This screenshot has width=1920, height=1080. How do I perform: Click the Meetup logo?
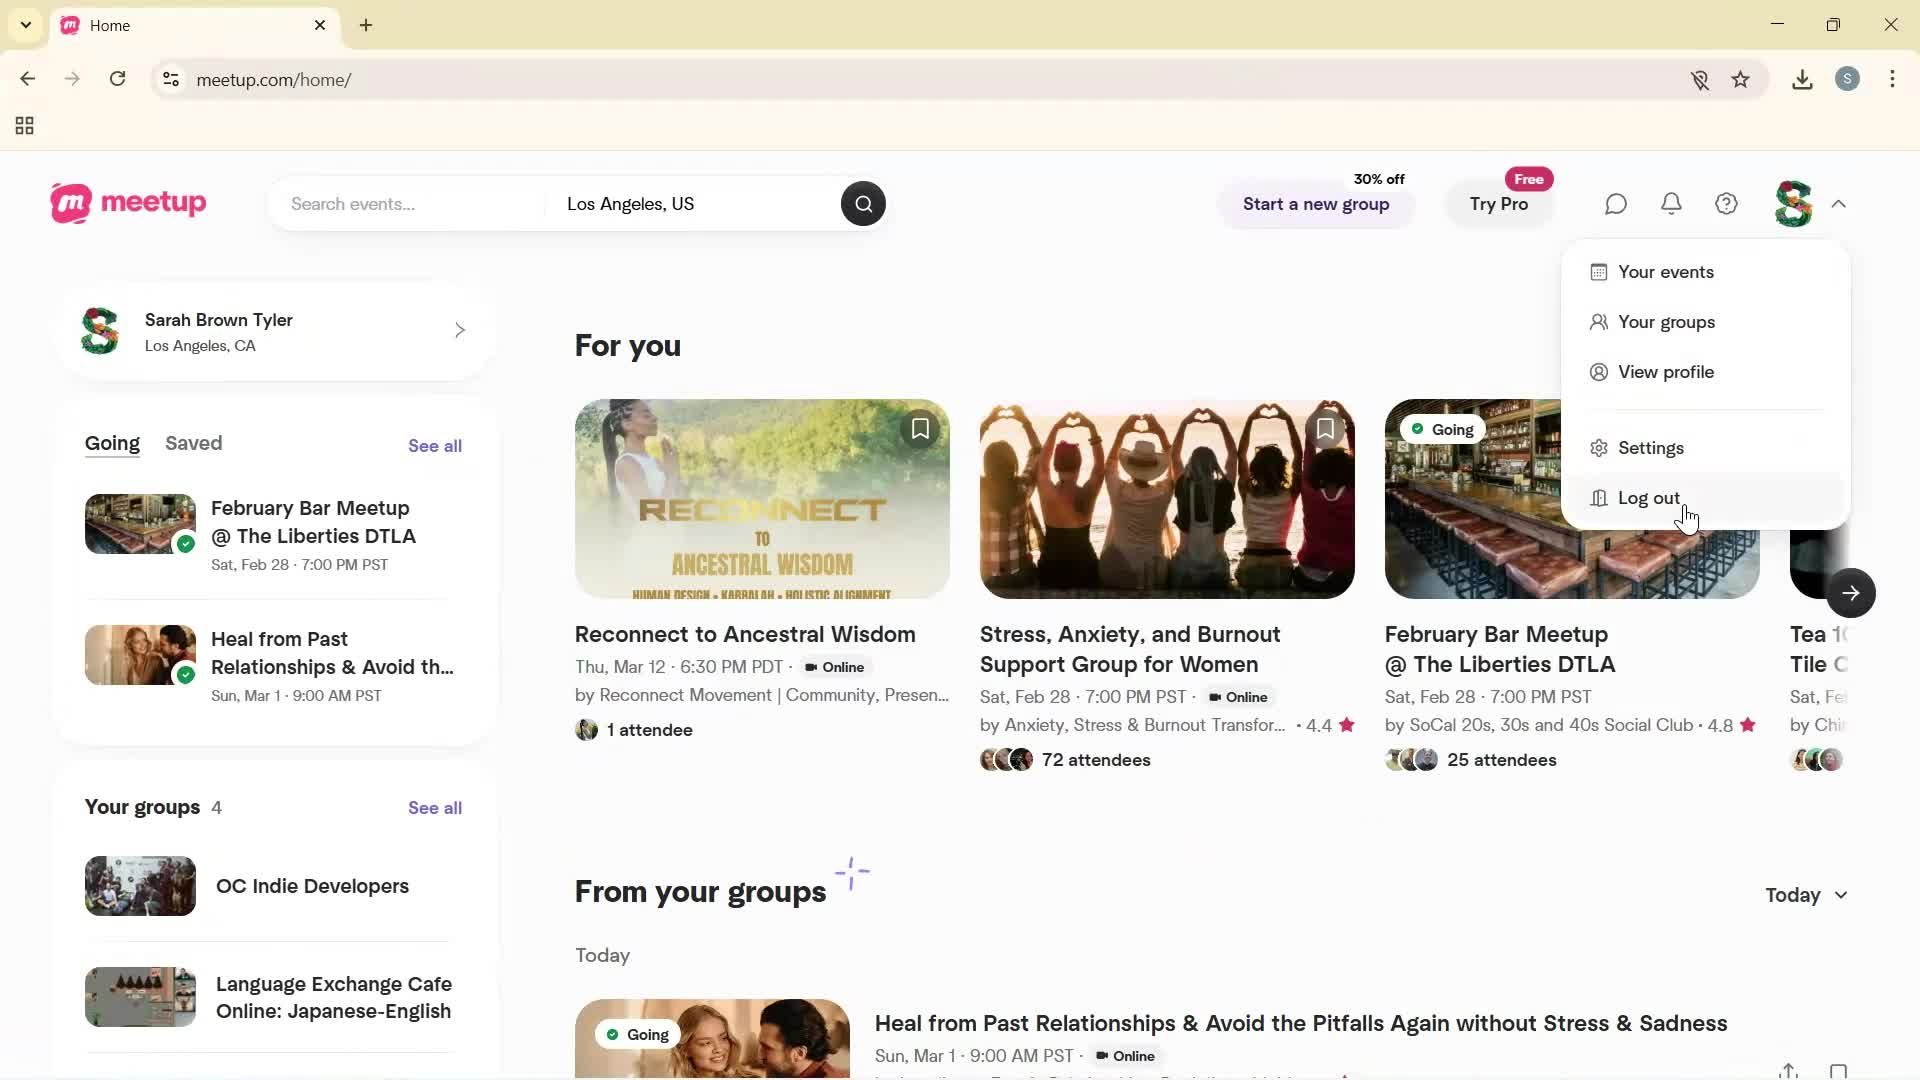click(x=127, y=203)
